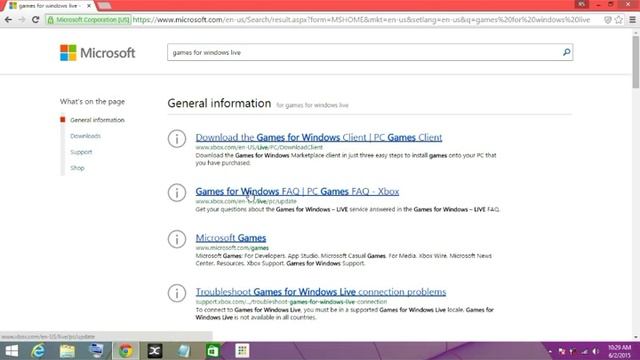Open Games for Windows FAQ link
The width and height of the screenshot is (640, 360).
pyautogui.click(x=297, y=191)
